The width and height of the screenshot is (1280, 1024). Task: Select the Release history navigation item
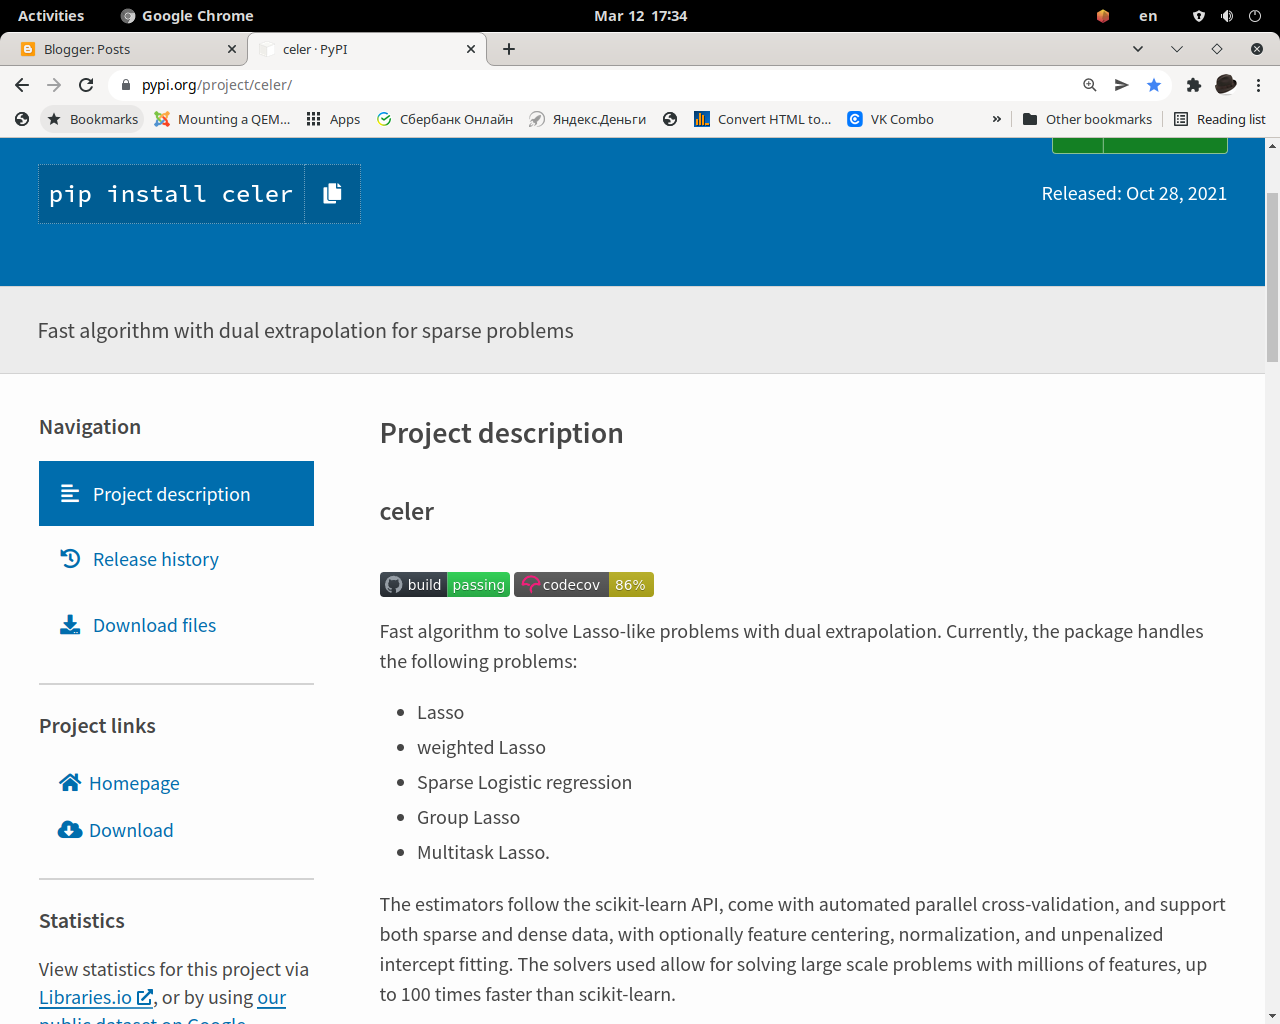155,560
